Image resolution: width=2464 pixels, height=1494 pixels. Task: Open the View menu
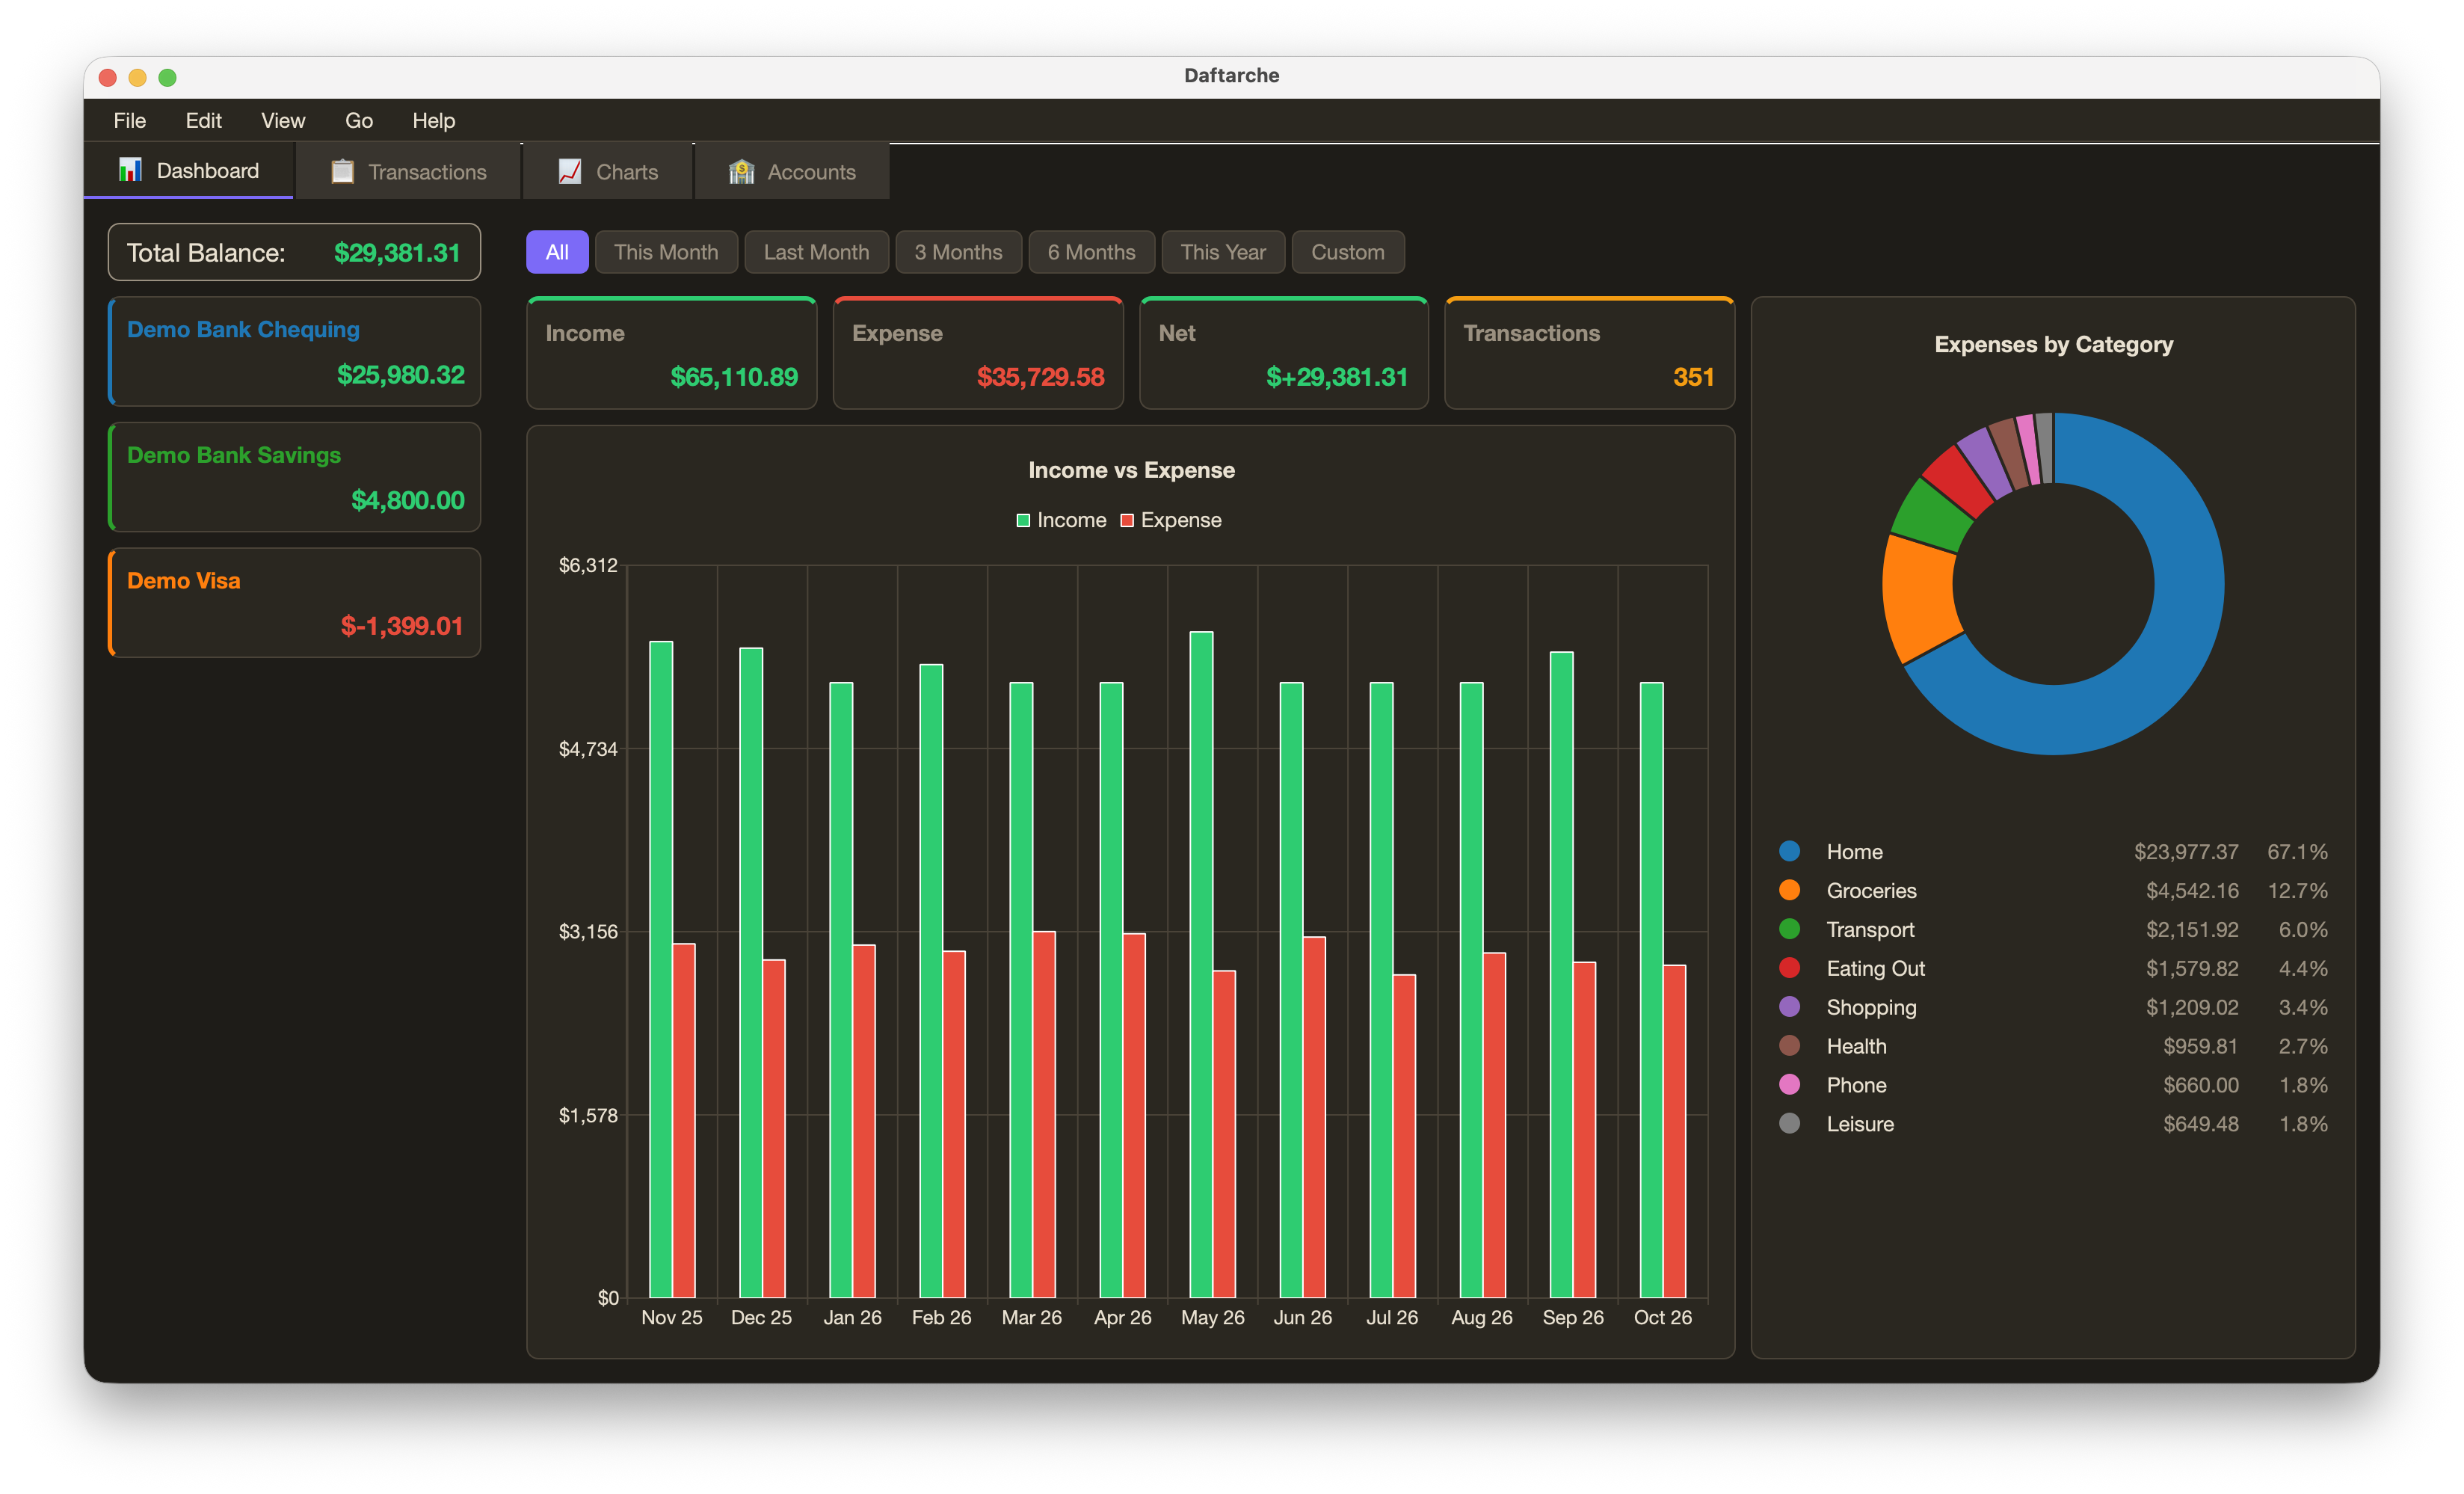[283, 120]
